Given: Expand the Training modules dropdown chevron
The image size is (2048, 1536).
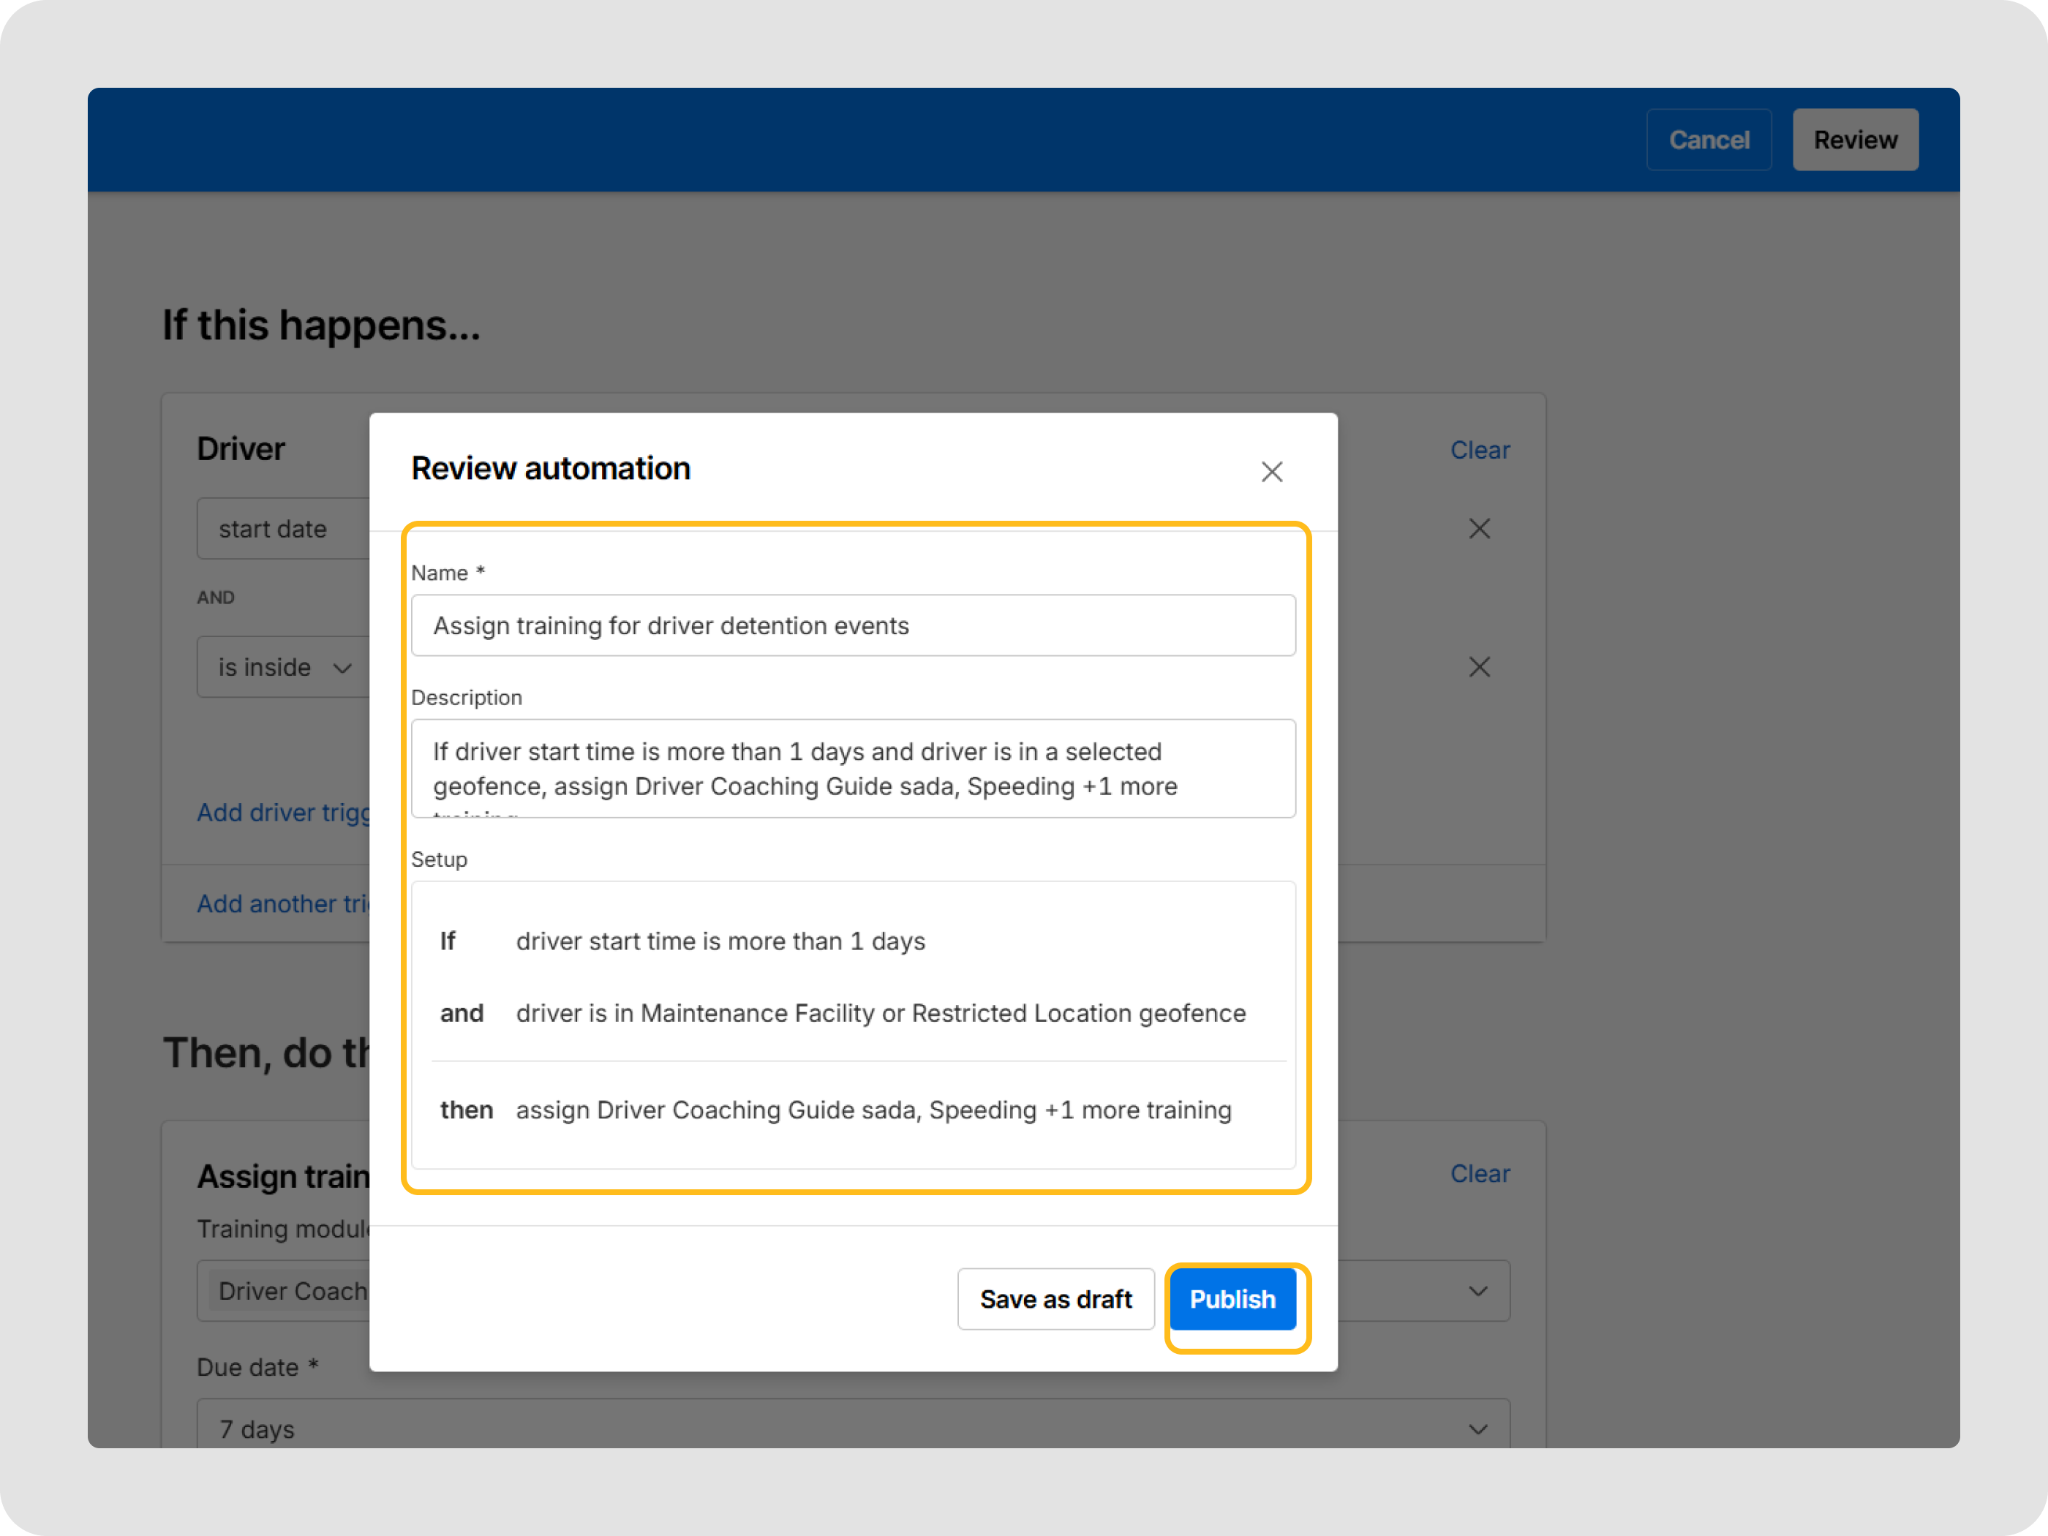Looking at the screenshot, I should (x=1477, y=1291).
